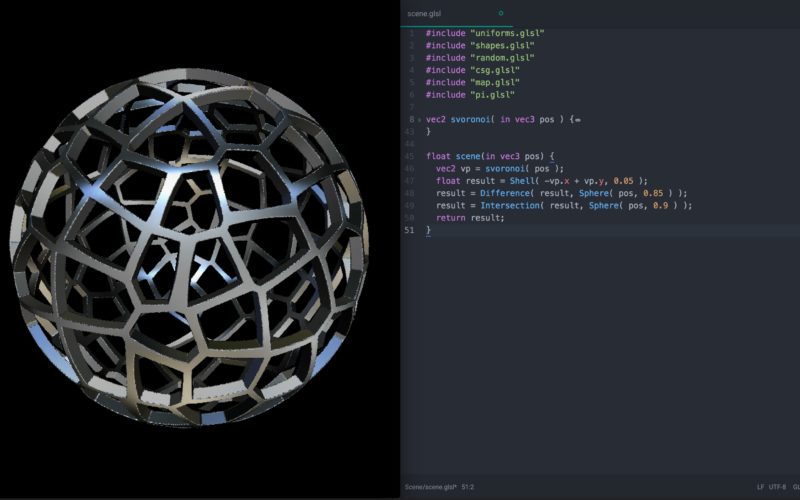The width and height of the screenshot is (800, 500).
Task: Click line number 51 in the gutter
Action: [x=409, y=230]
